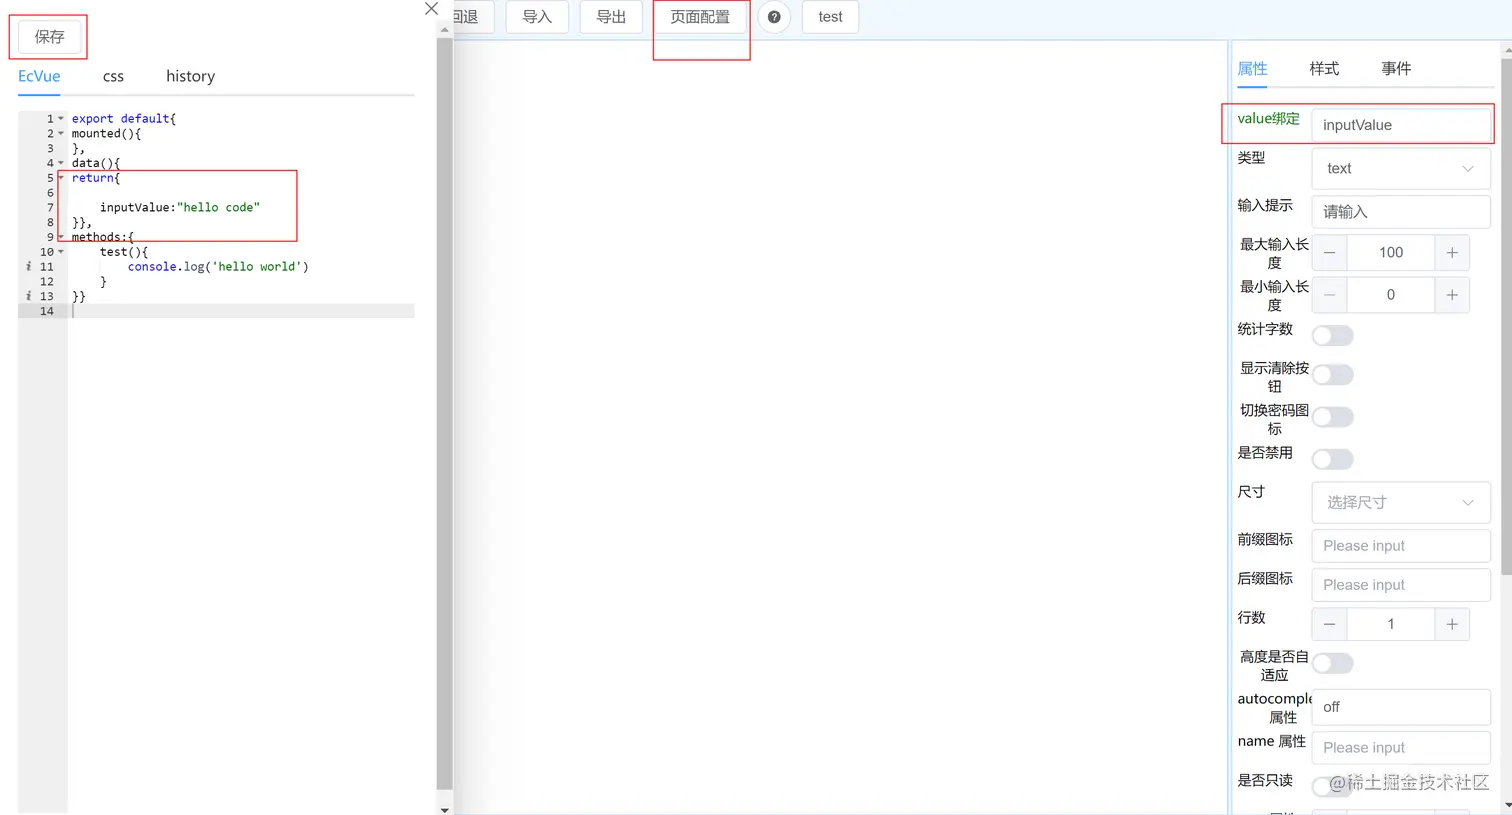Viewport: 1512px width, 815px height.
Task: Click info marker on line 13
Action: click(x=28, y=296)
